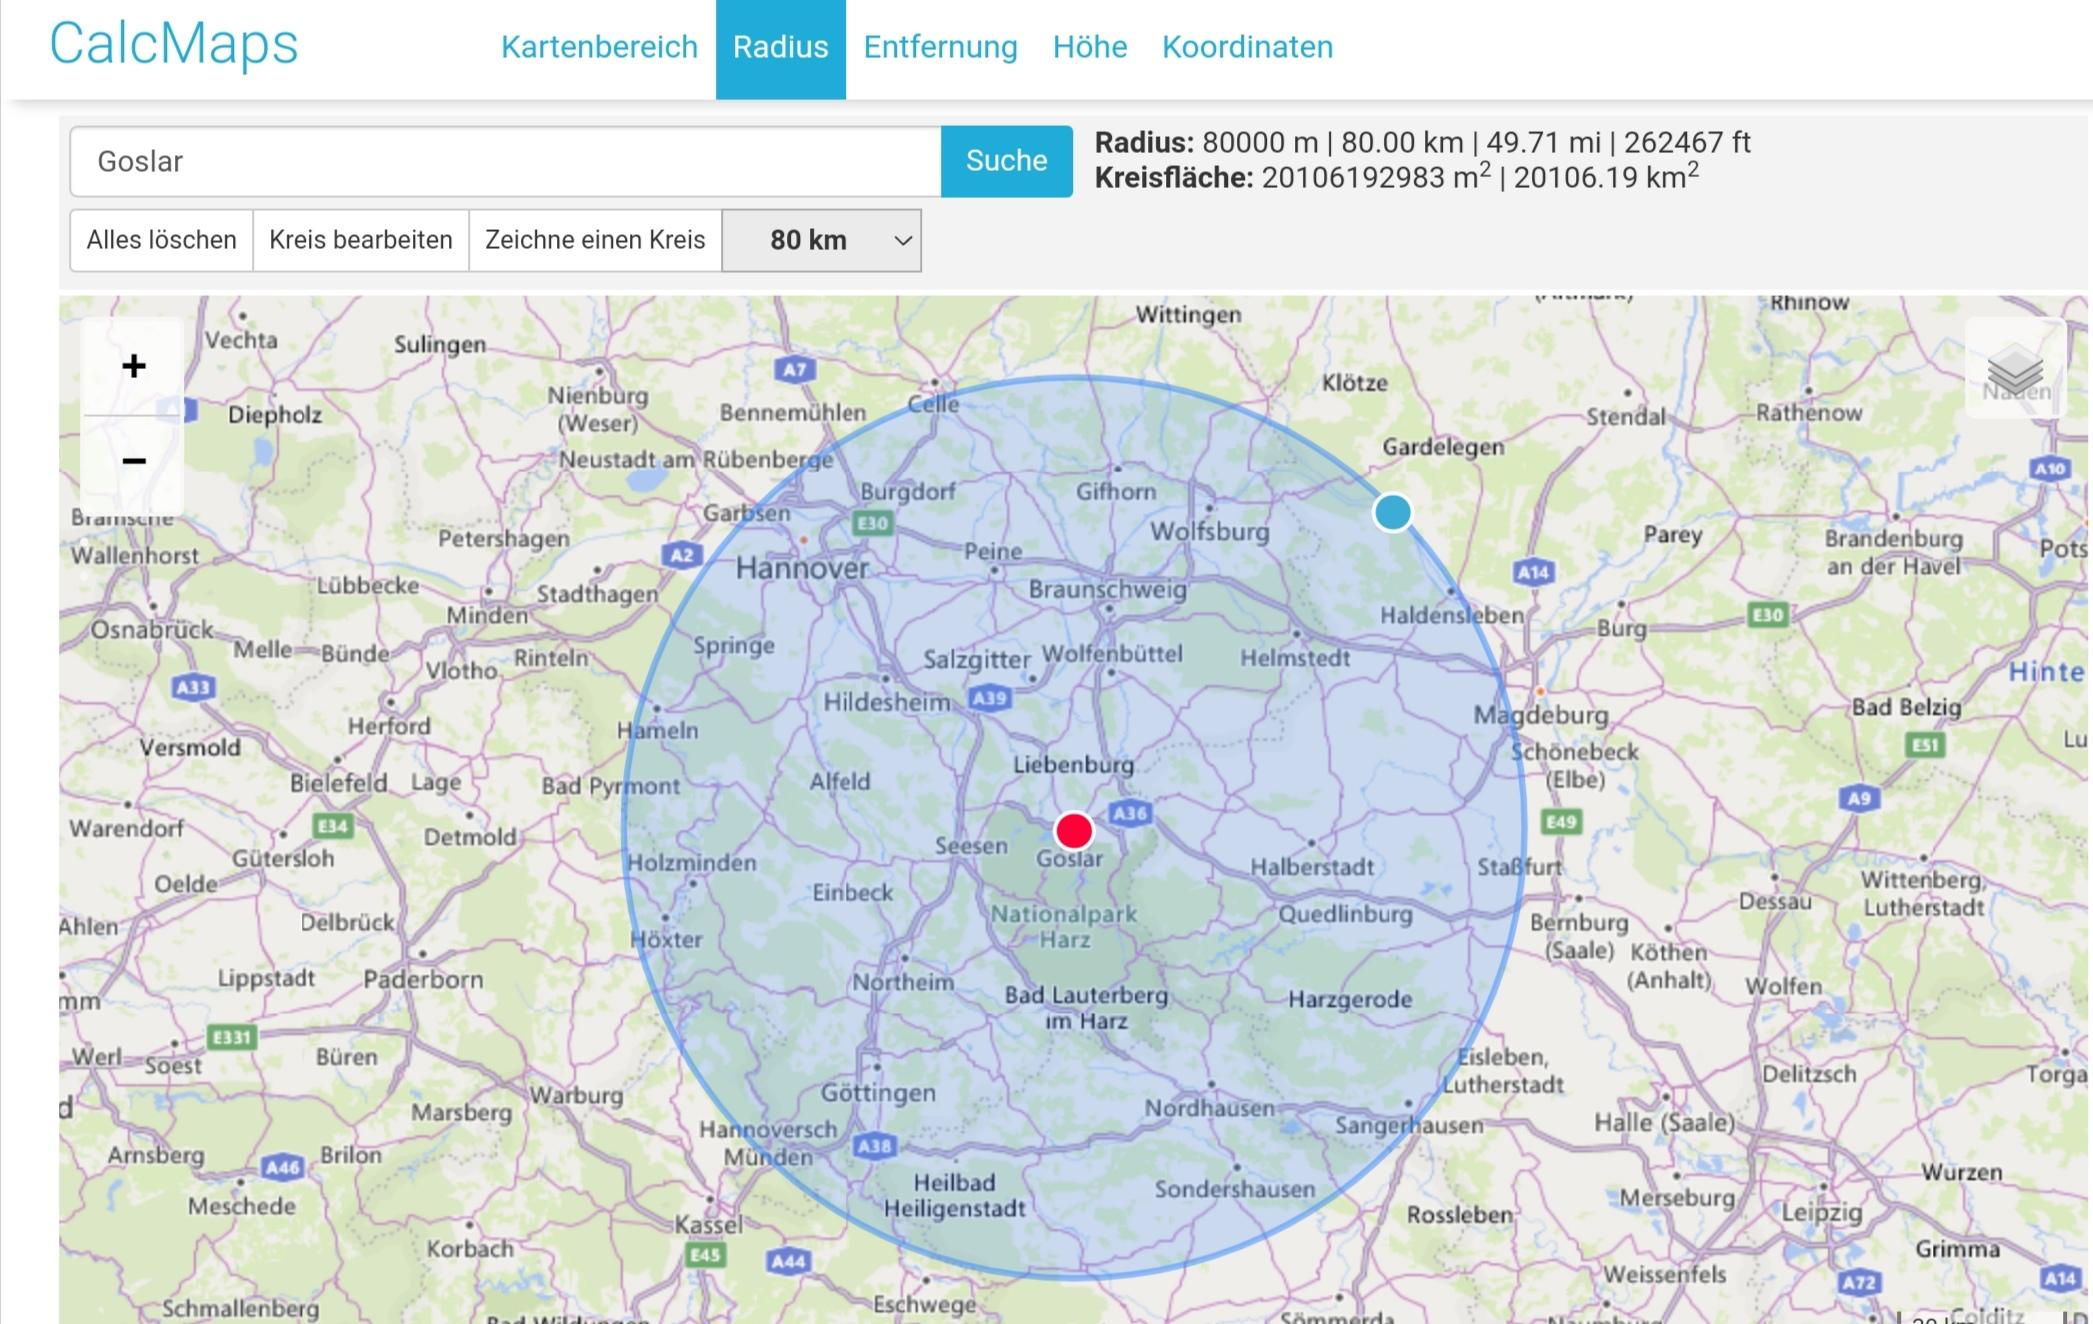
Task: Open the 80 km radius dropdown
Action: pos(821,240)
